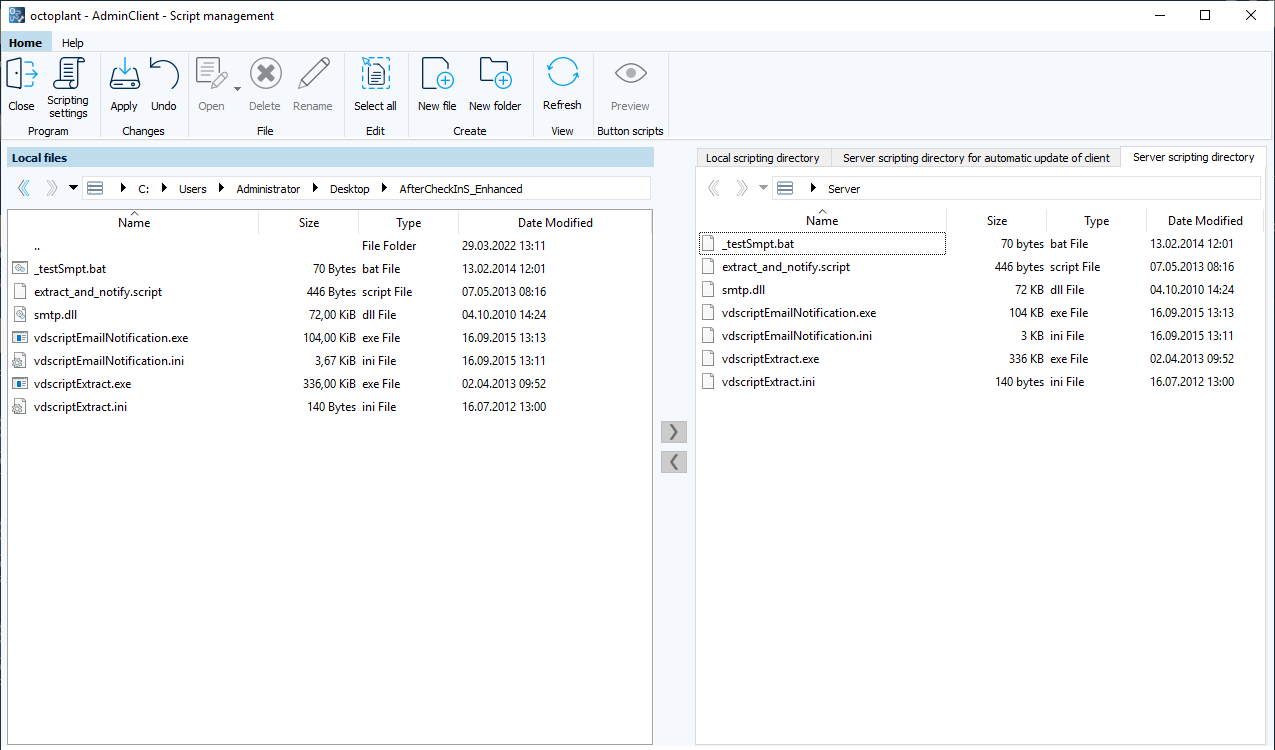
Task: Select _testSmpt.bat in the local files list
Action: click(x=70, y=268)
